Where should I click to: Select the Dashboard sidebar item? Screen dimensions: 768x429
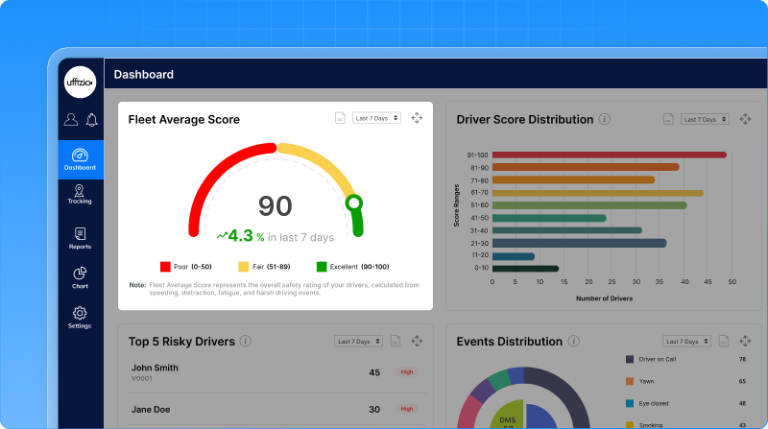point(80,159)
